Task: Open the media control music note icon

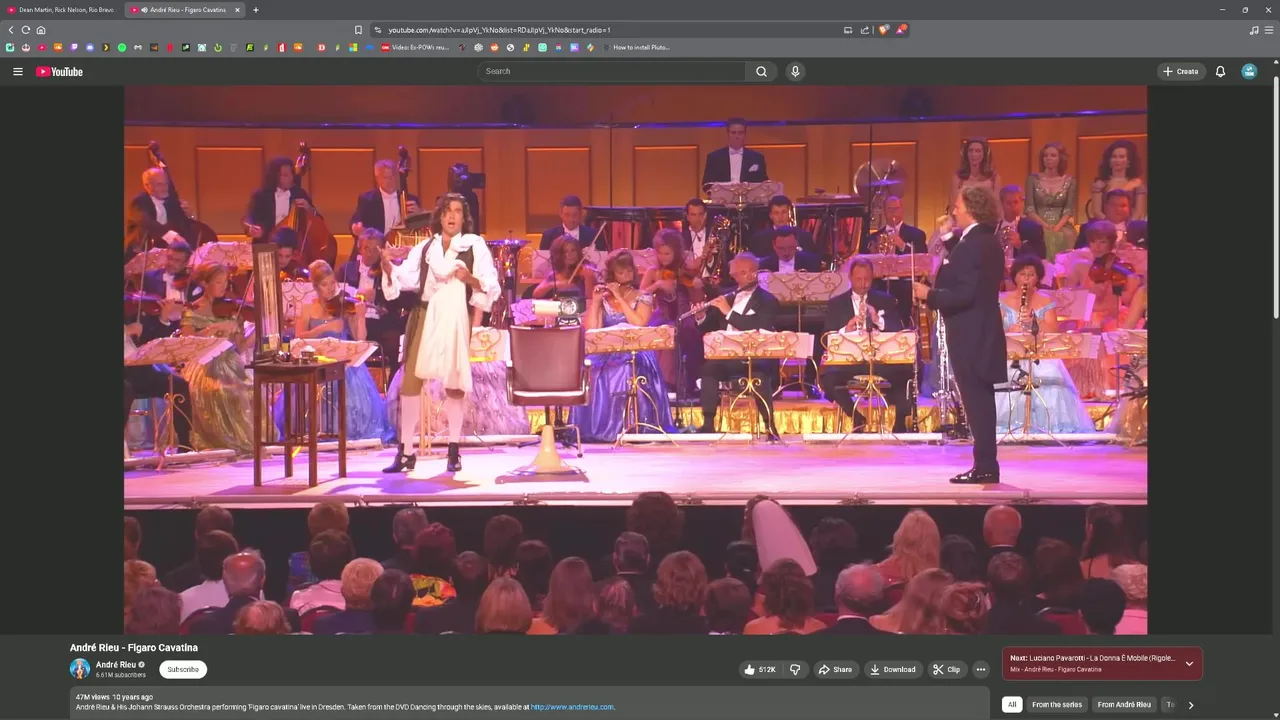Action: [1254, 30]
